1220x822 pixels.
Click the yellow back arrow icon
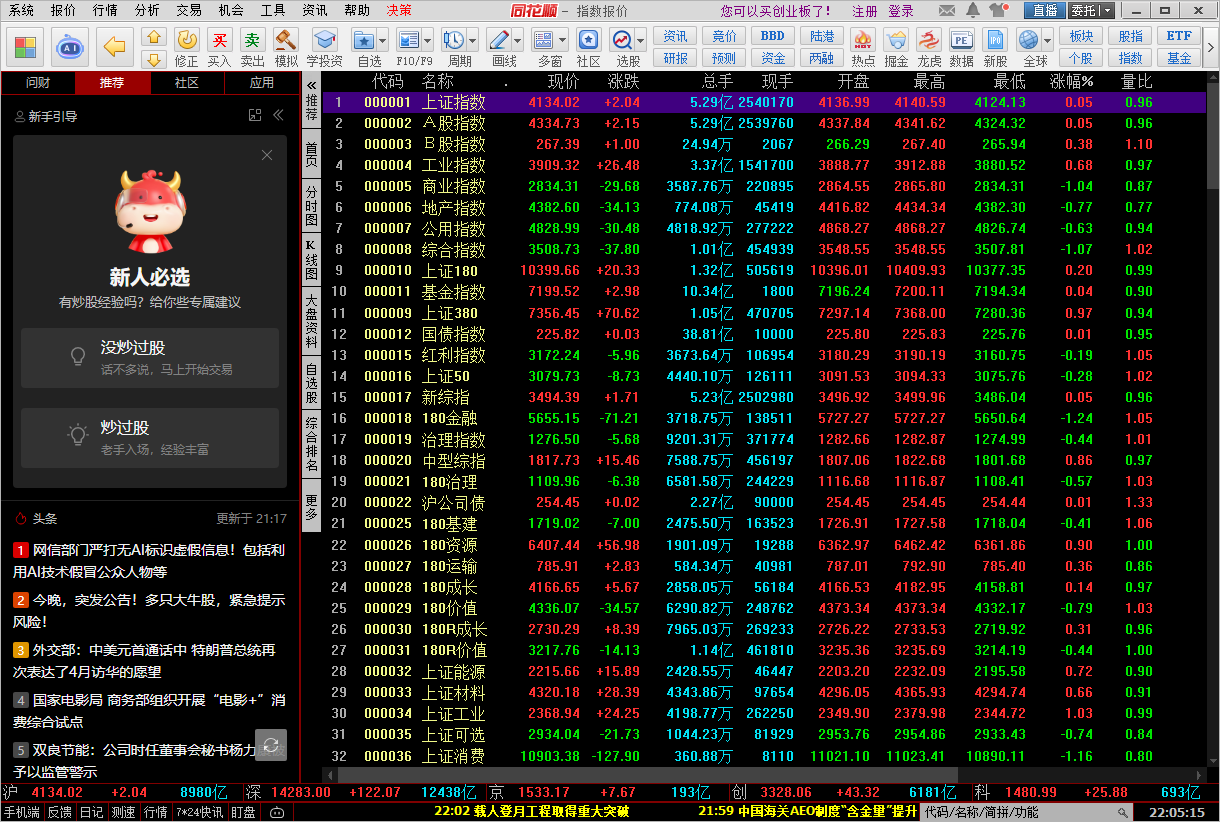coord(117,46)
